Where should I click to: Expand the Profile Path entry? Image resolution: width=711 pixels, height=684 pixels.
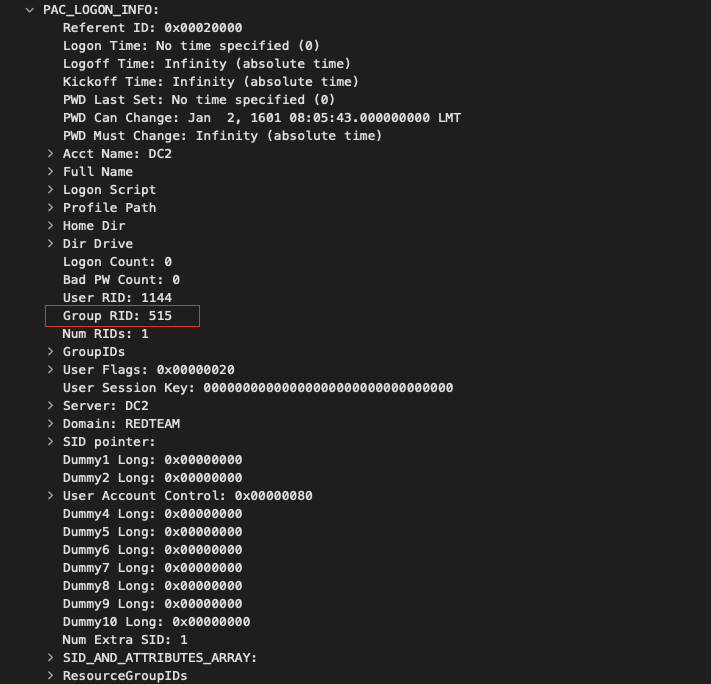[x=50, y=208]
